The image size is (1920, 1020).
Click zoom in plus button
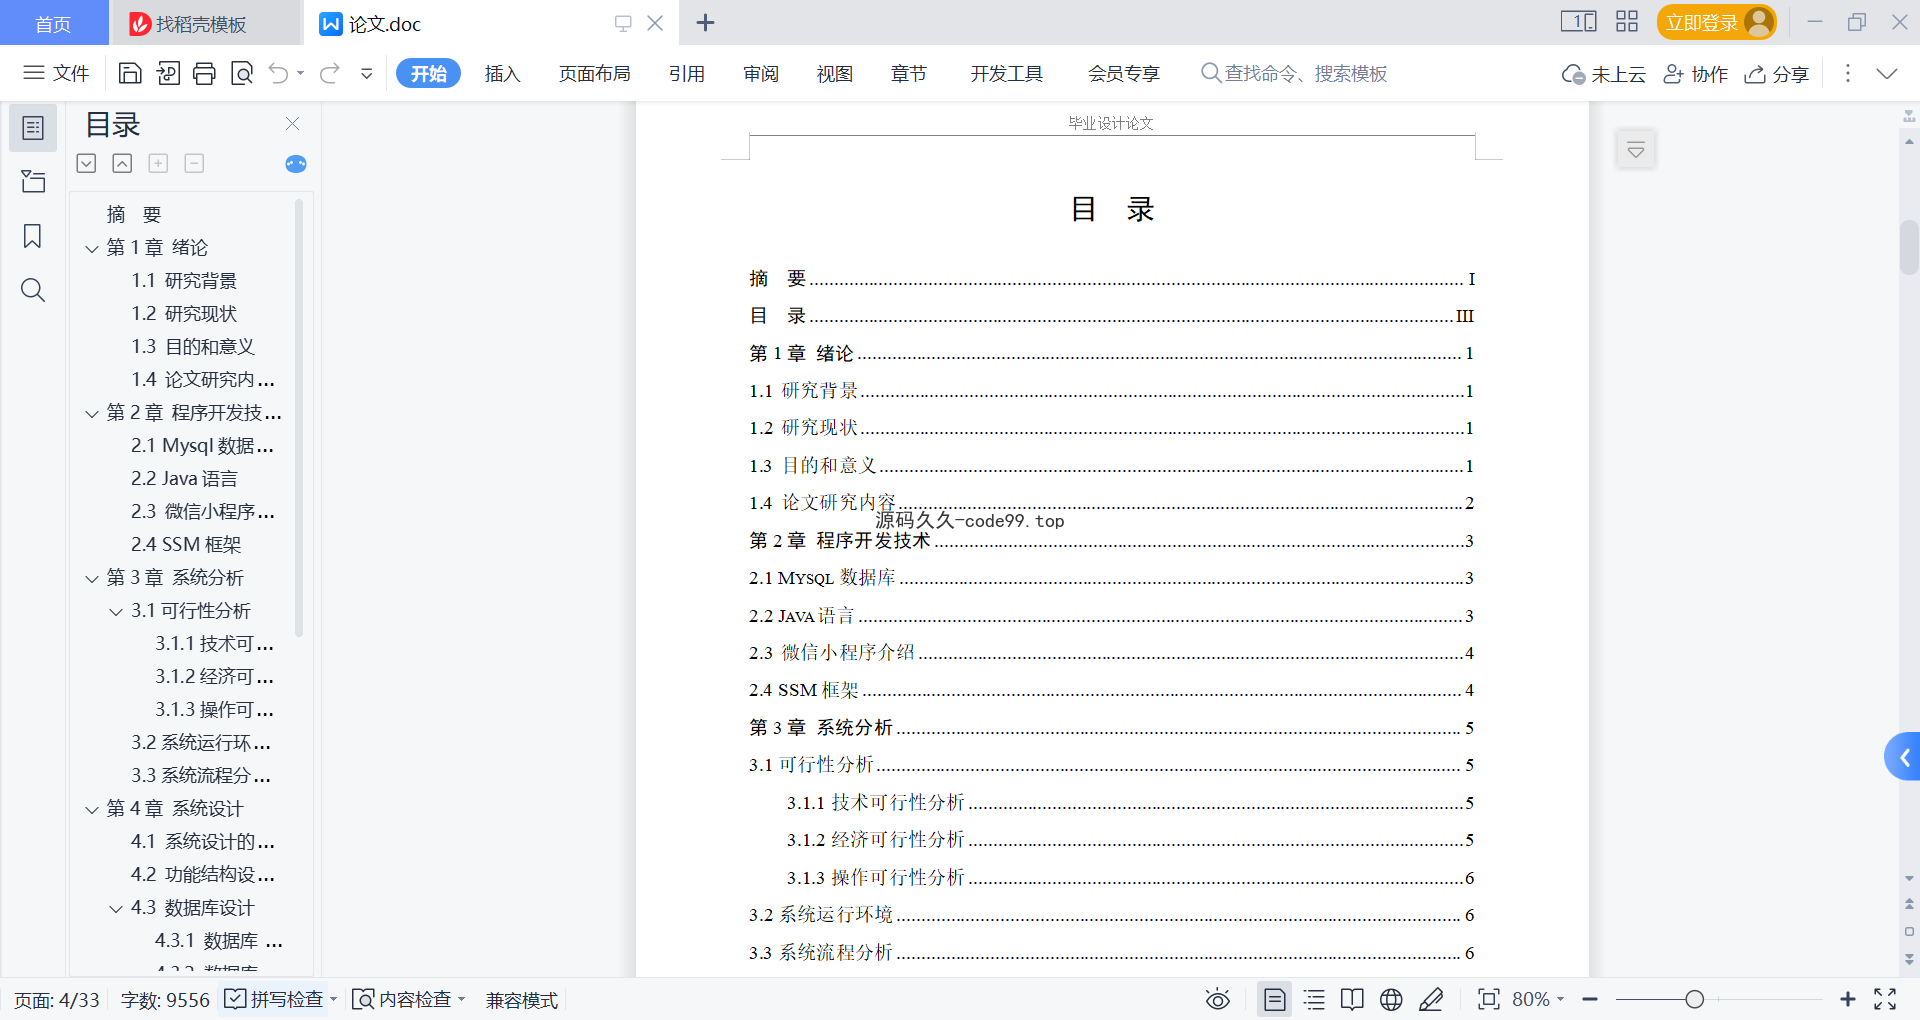(x=1847, y=999)
